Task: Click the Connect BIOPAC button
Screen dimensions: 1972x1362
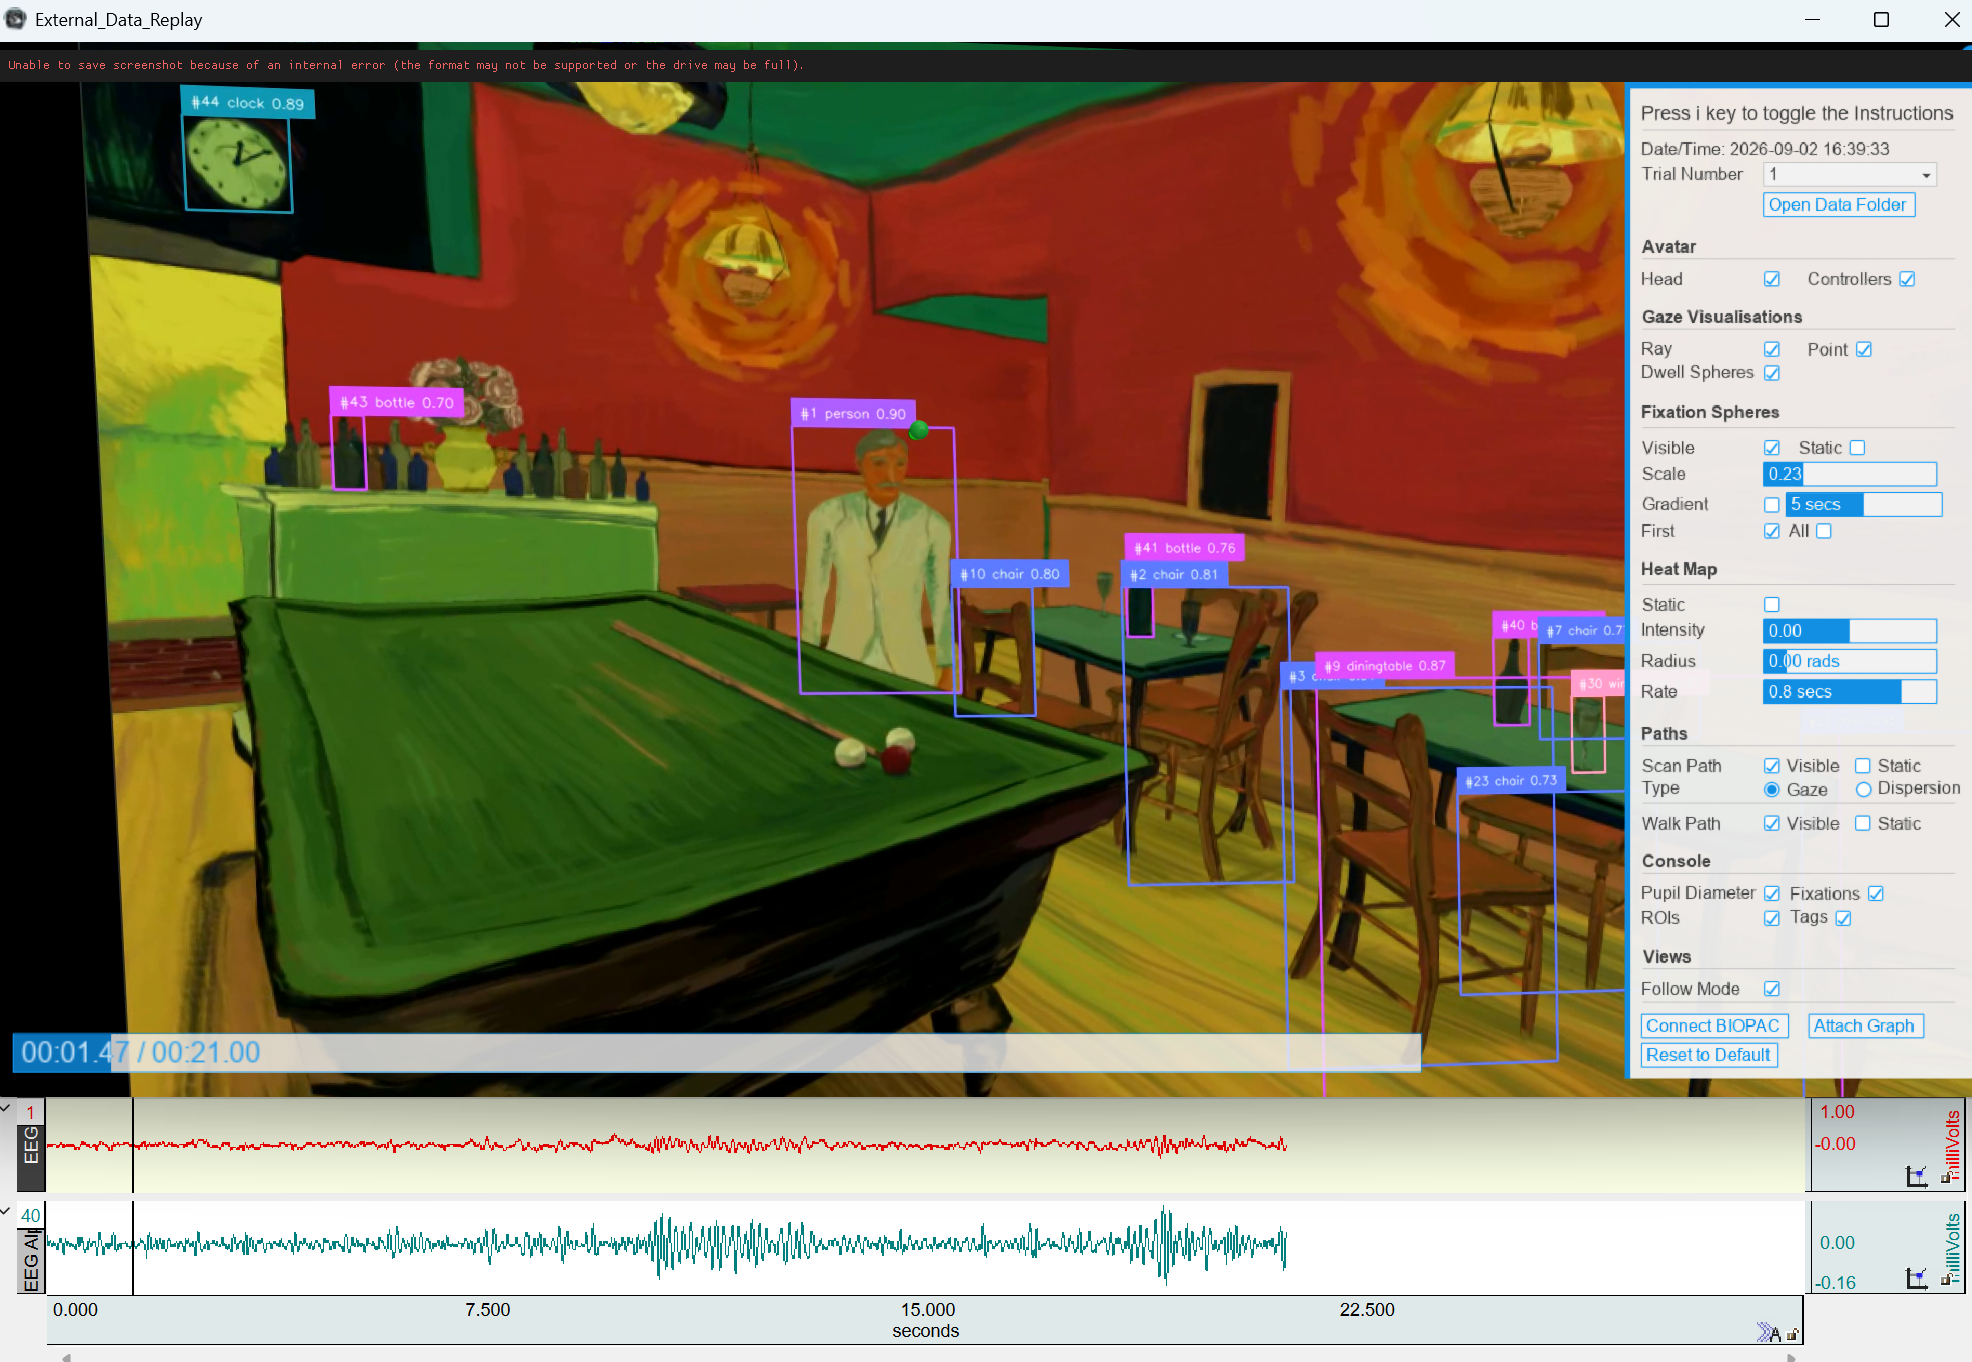Action: click(x=1713, y=1026)
